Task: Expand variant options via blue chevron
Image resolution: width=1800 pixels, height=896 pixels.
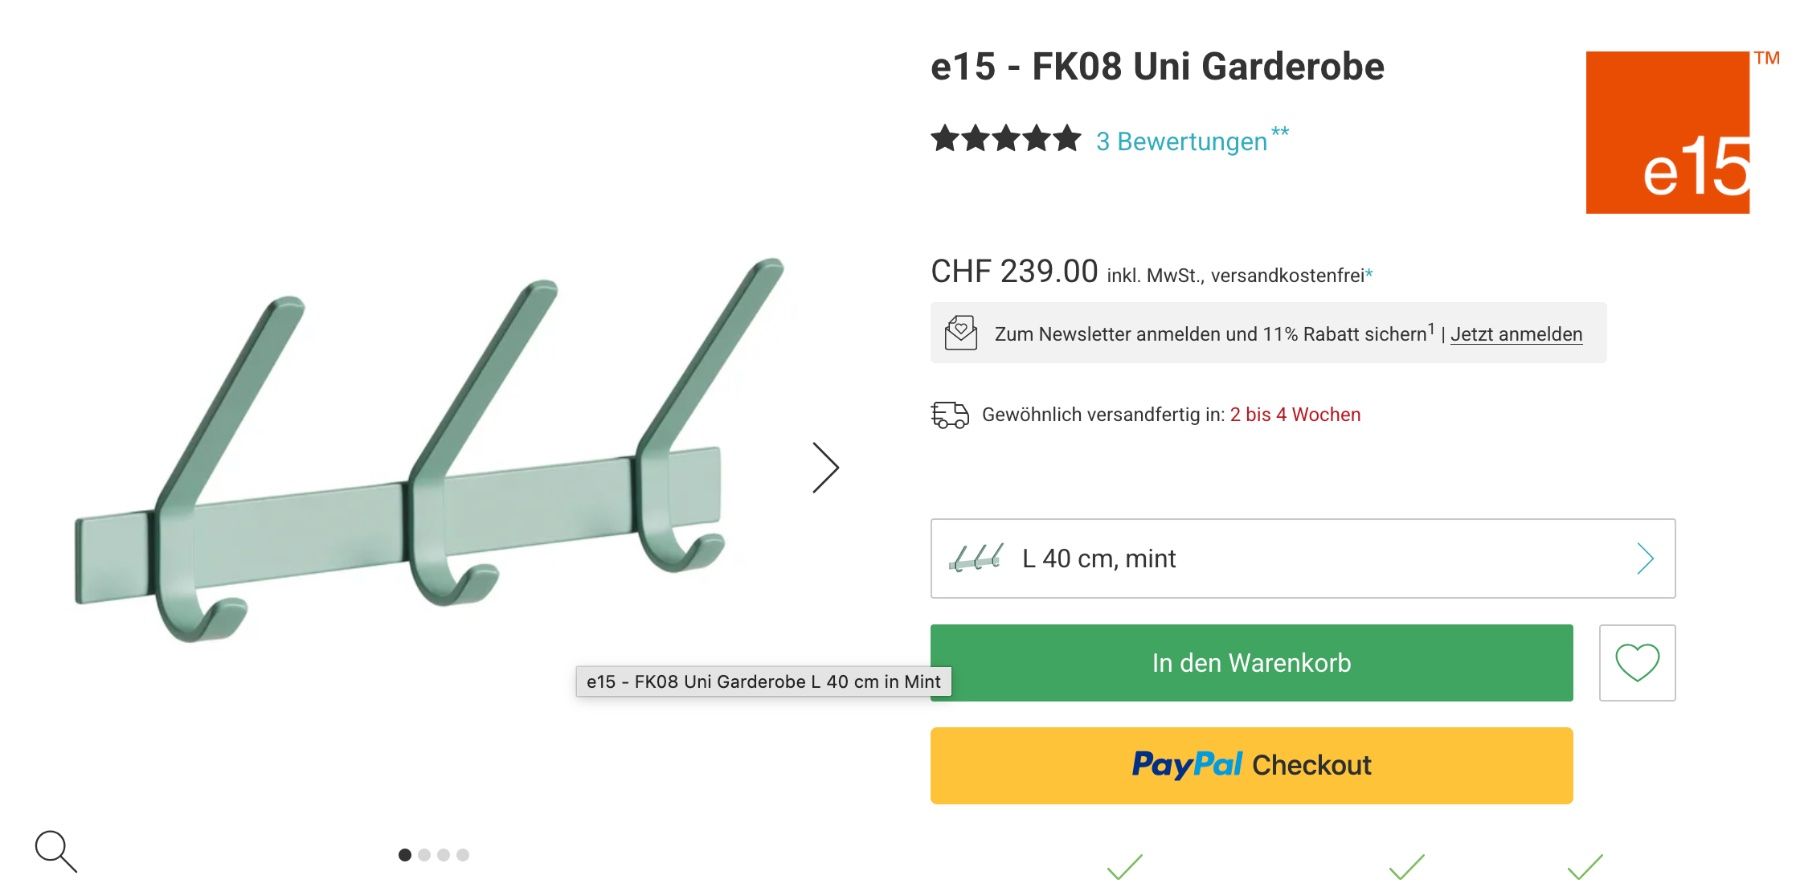Action: (1645, 558)
